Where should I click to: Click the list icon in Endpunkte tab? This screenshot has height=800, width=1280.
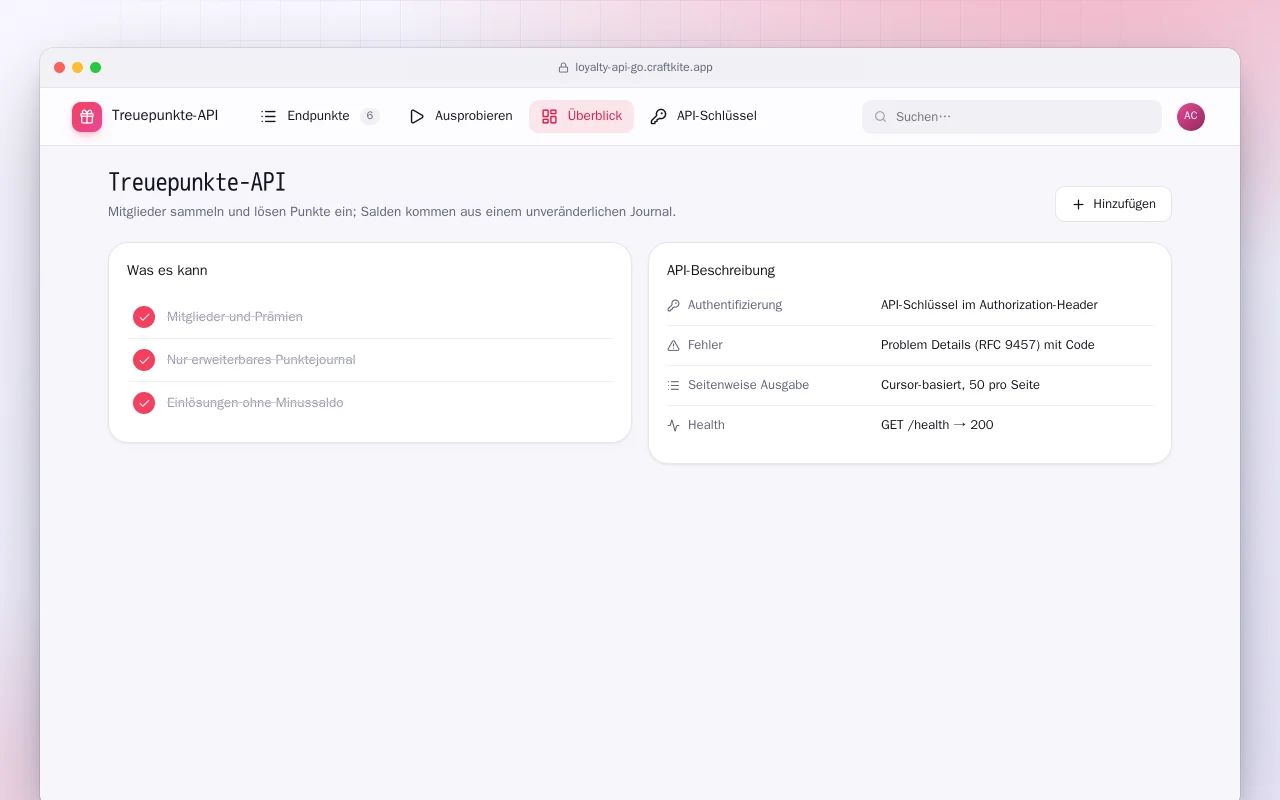pos(268,116)
